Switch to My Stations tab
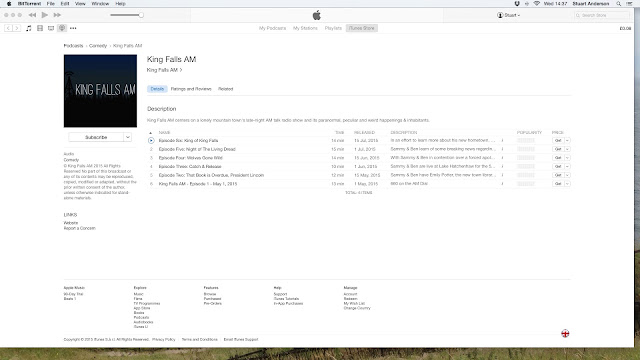This screenshot has height=360, width=640. point(305,28)
